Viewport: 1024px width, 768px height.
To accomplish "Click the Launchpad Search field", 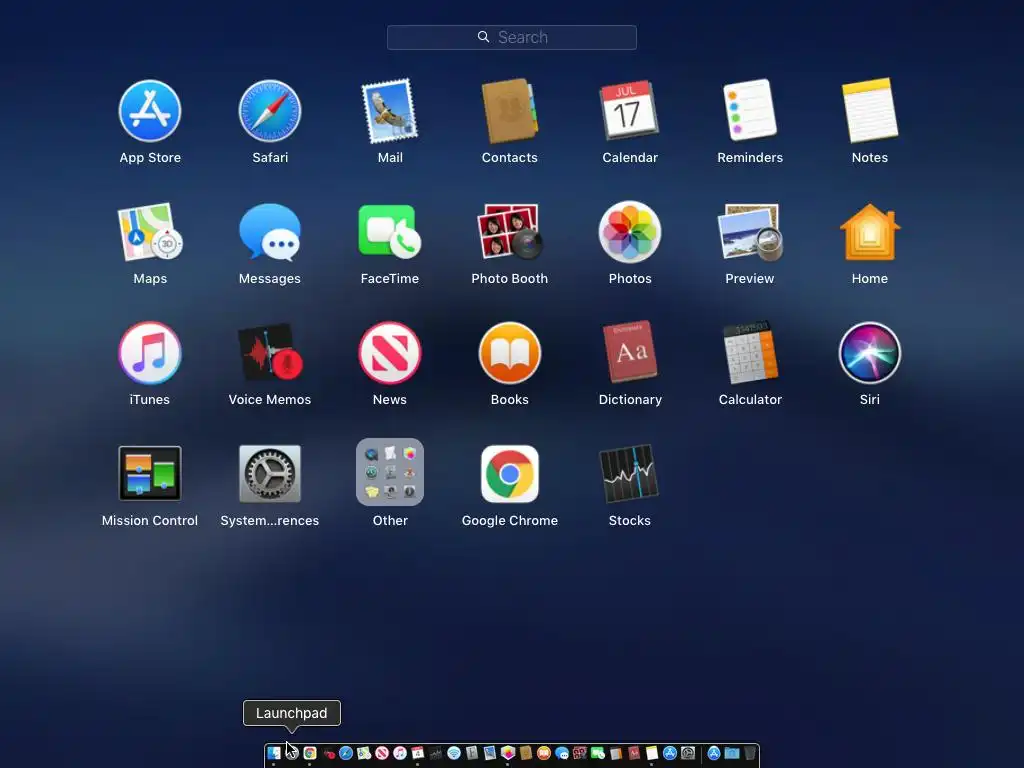I will (511, 37).
